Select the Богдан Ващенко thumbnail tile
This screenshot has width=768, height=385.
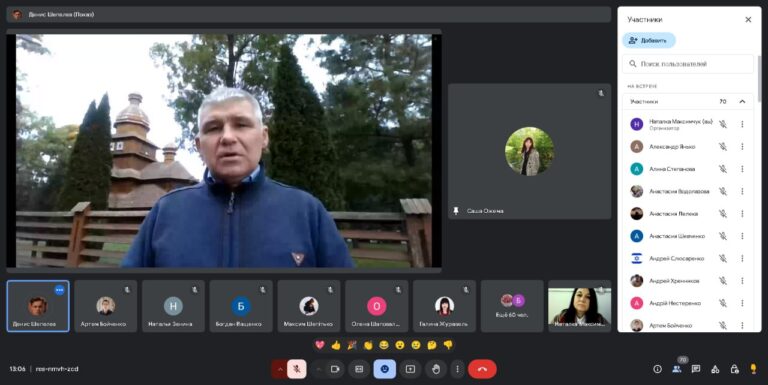click(241, 306)
